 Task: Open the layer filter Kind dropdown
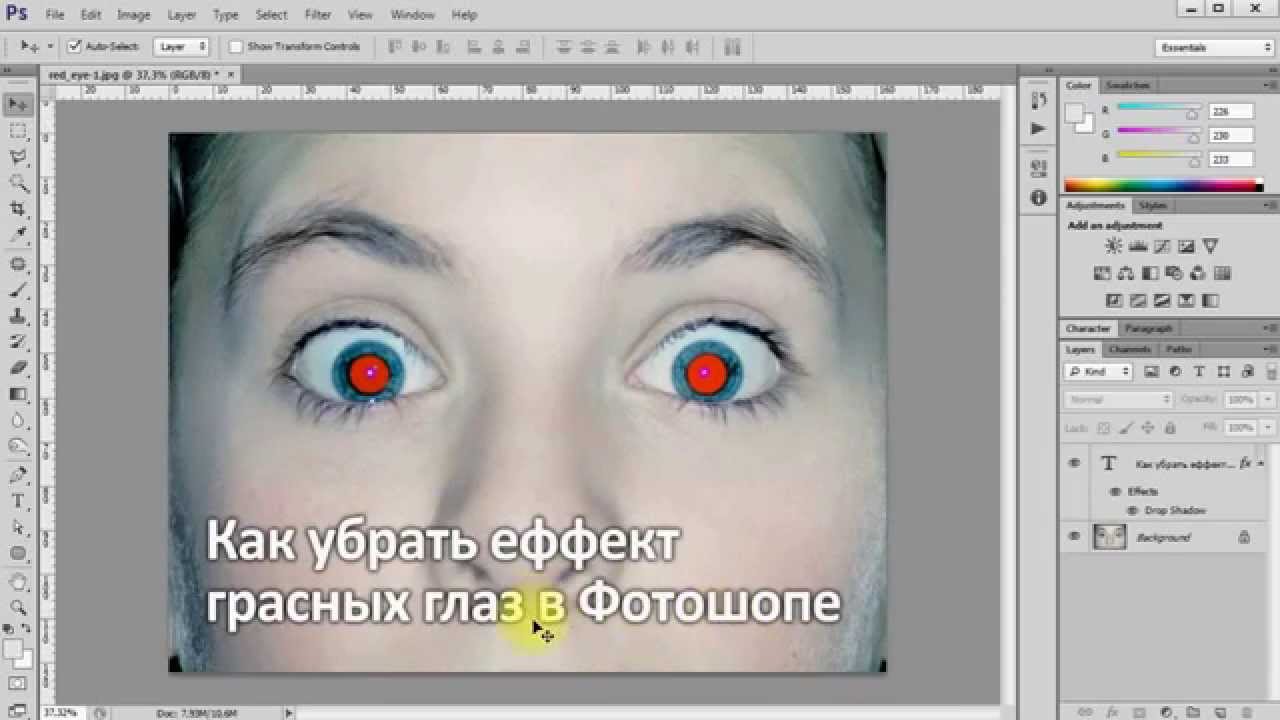coord(1099,371)
